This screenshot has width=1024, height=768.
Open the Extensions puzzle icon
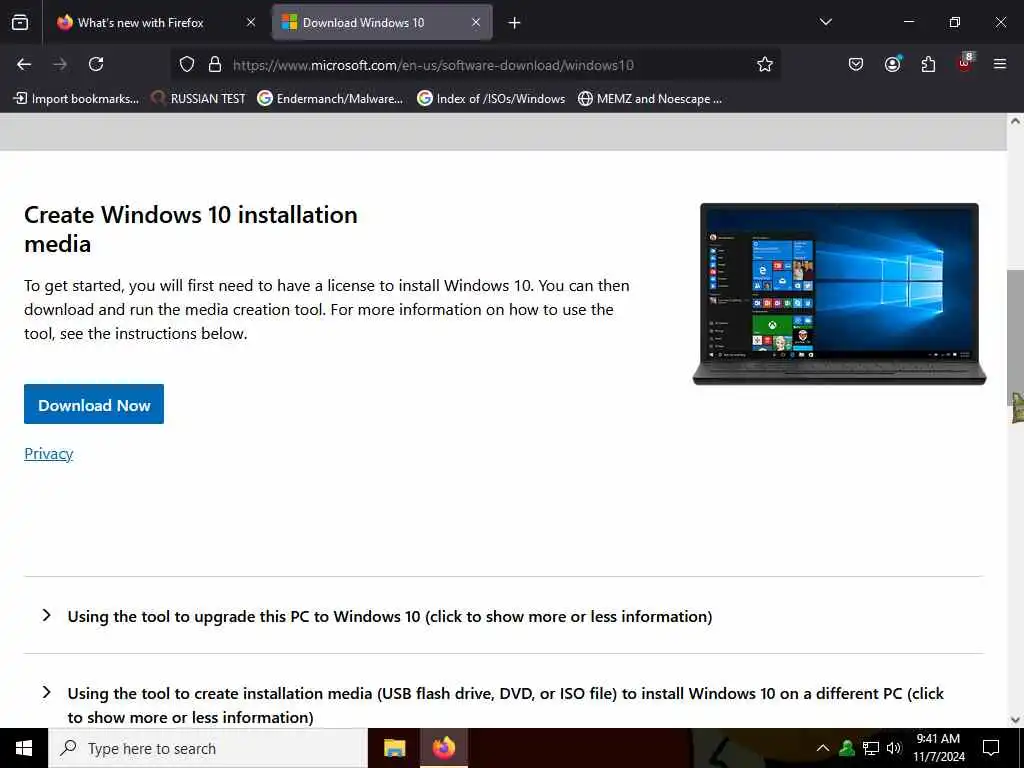(928, 64)
